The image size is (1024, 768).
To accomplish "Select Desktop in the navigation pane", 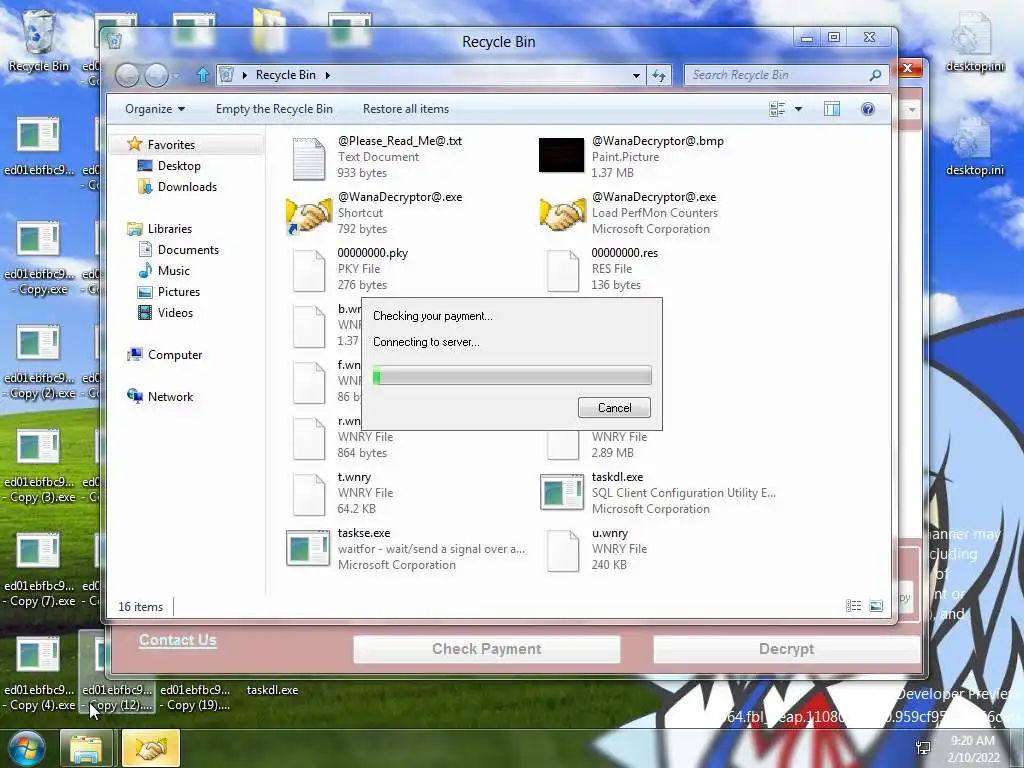I will 179,166.
